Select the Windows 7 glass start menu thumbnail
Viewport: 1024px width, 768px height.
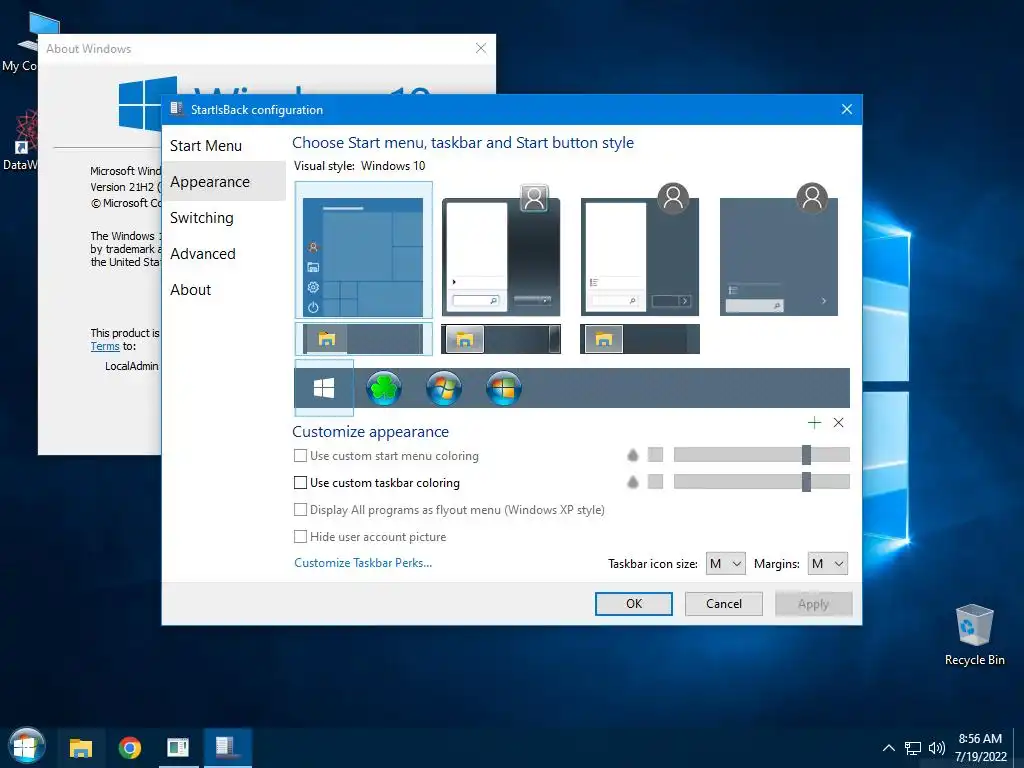pos(501,250)
